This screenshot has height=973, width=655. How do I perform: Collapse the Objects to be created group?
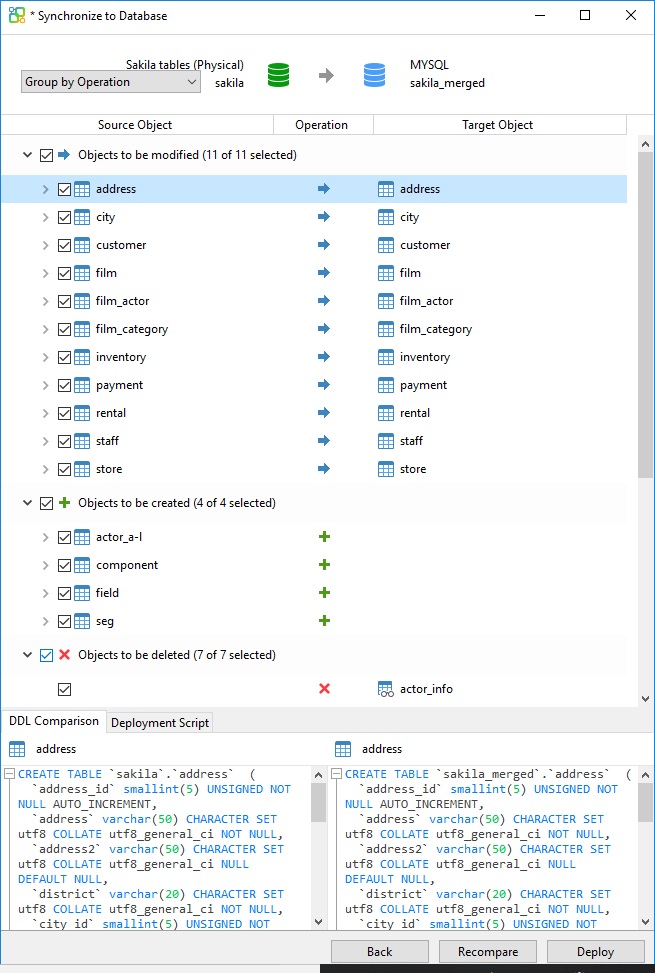coord(27,503)
